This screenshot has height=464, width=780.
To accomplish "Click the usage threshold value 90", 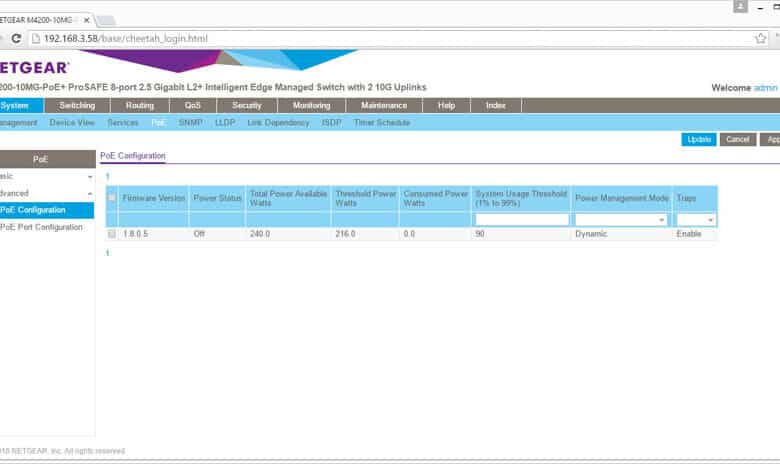I will tap(480, 234).
